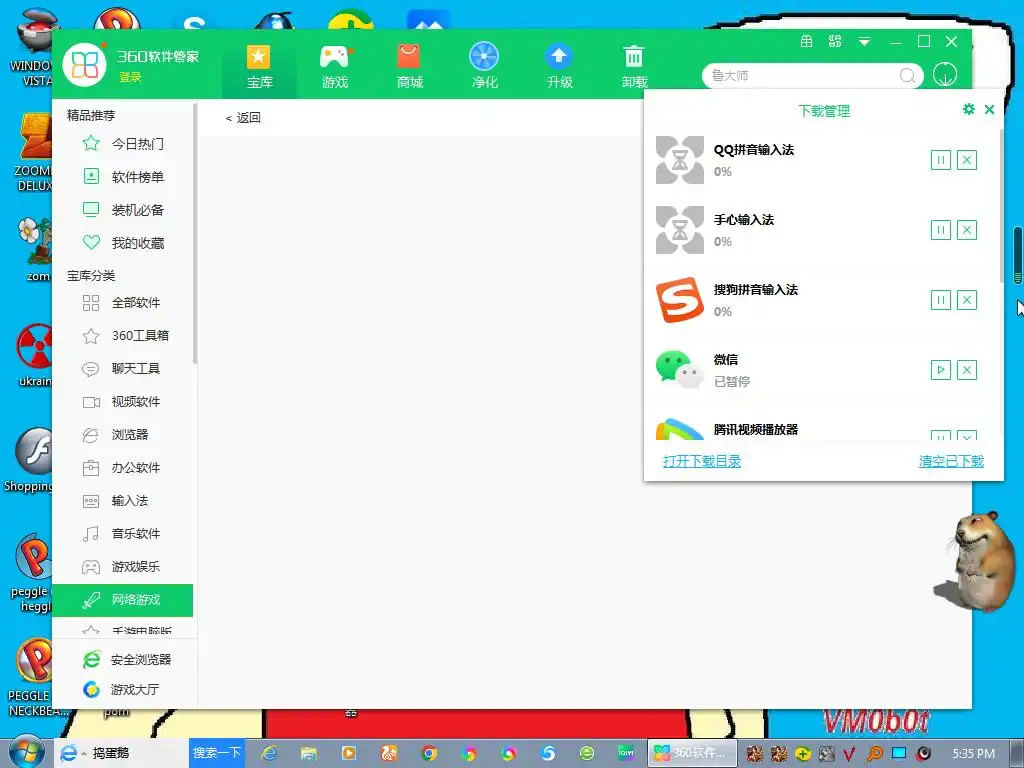Screen dimensions: 1024x768
Task: Select 全部软件 category
Action: 123,302
